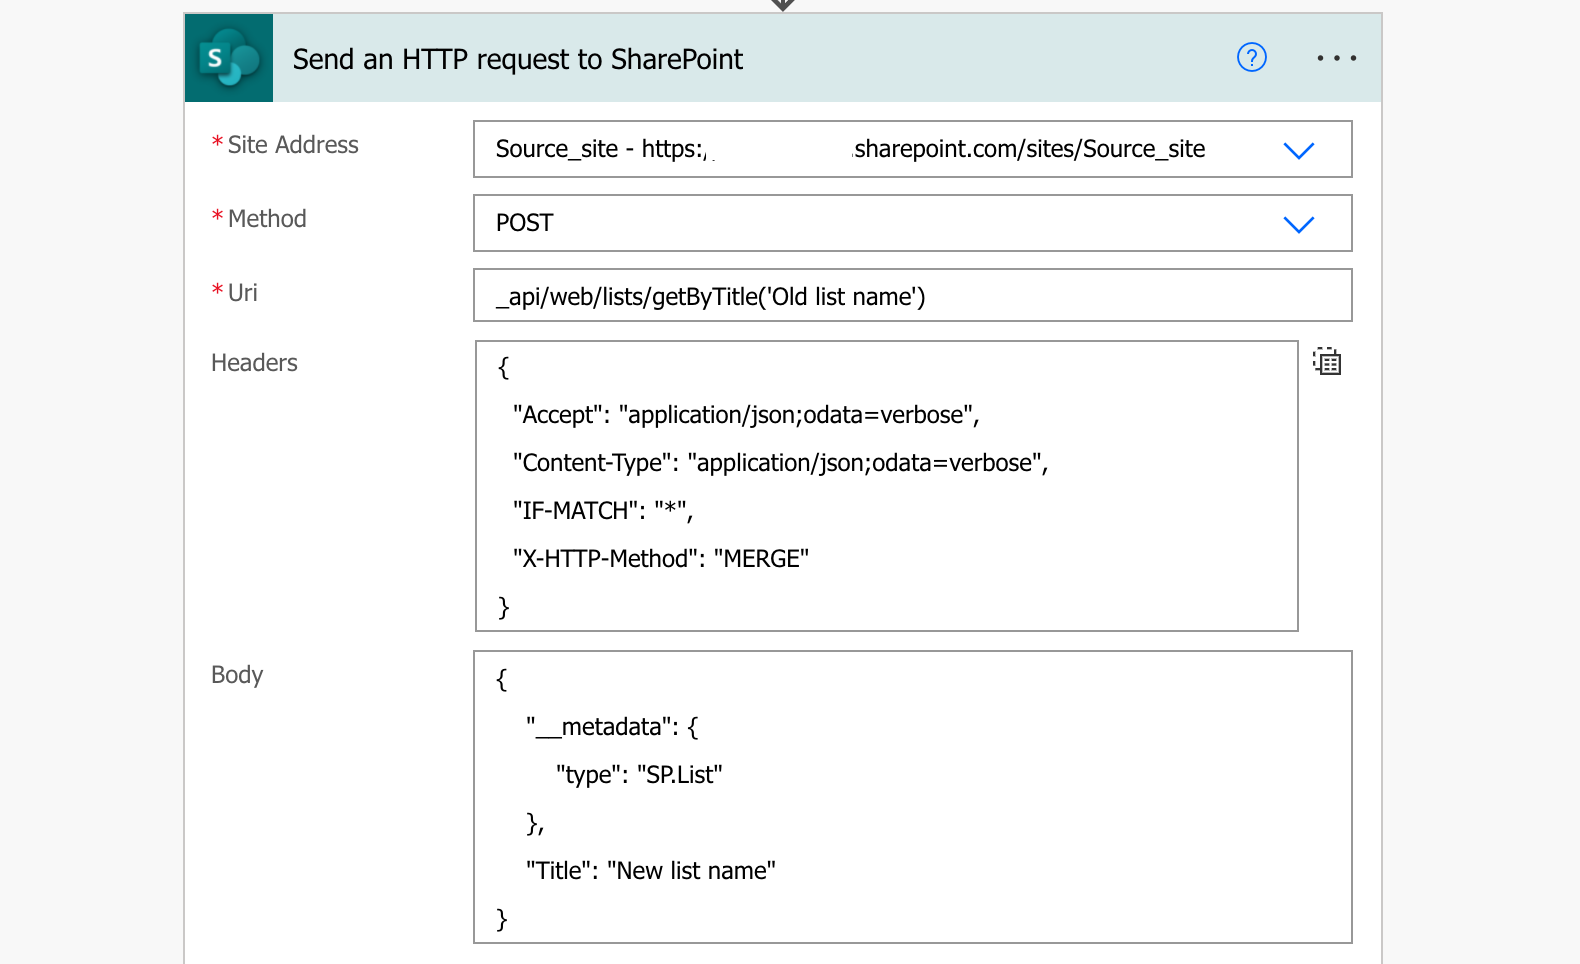Click inside the Body text box
This screenshot has width=1580, height=964.
912,797
